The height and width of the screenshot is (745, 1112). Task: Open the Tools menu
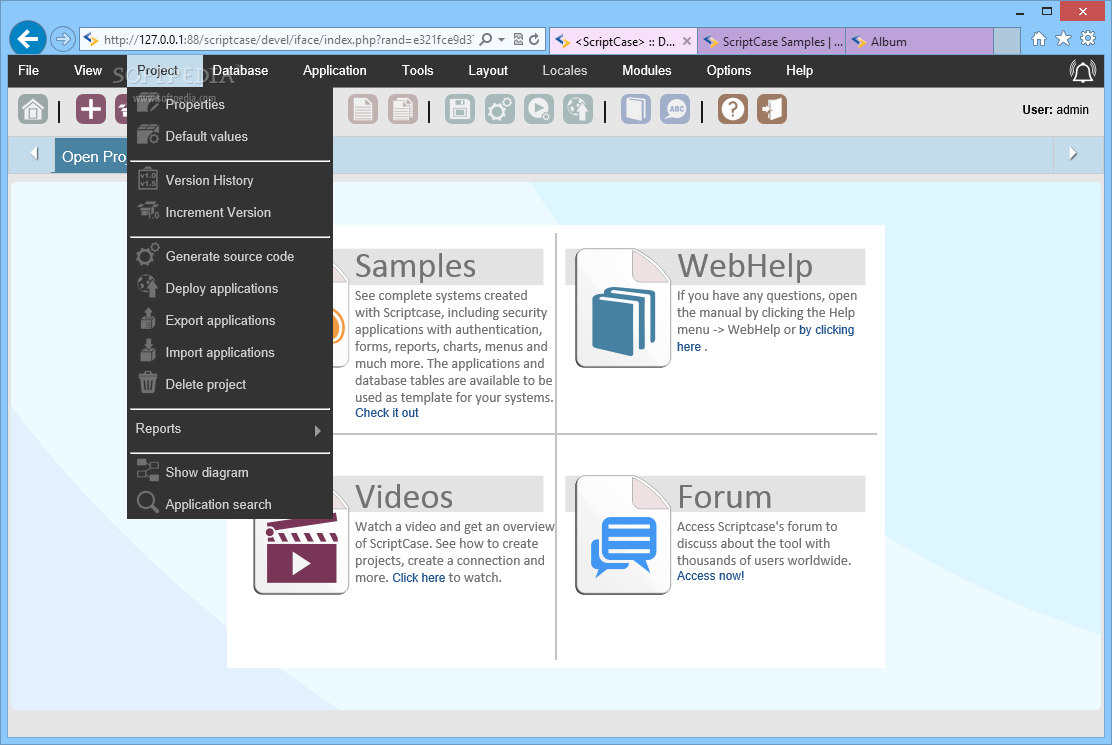[418, 70]
